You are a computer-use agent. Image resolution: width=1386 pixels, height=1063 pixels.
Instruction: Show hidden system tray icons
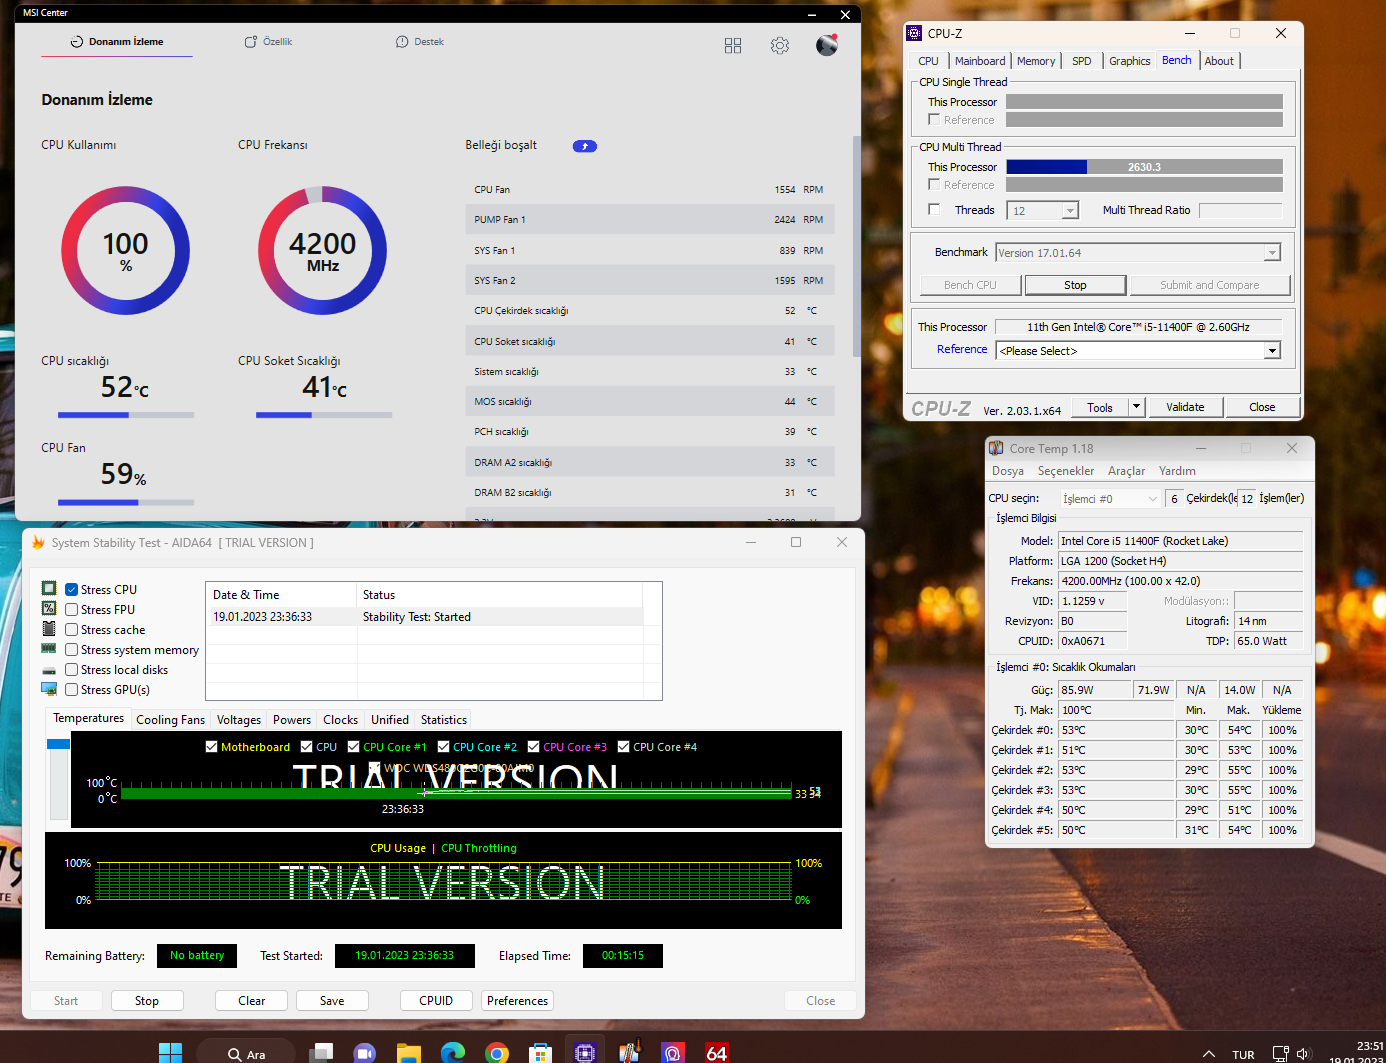(1209, 1054)
